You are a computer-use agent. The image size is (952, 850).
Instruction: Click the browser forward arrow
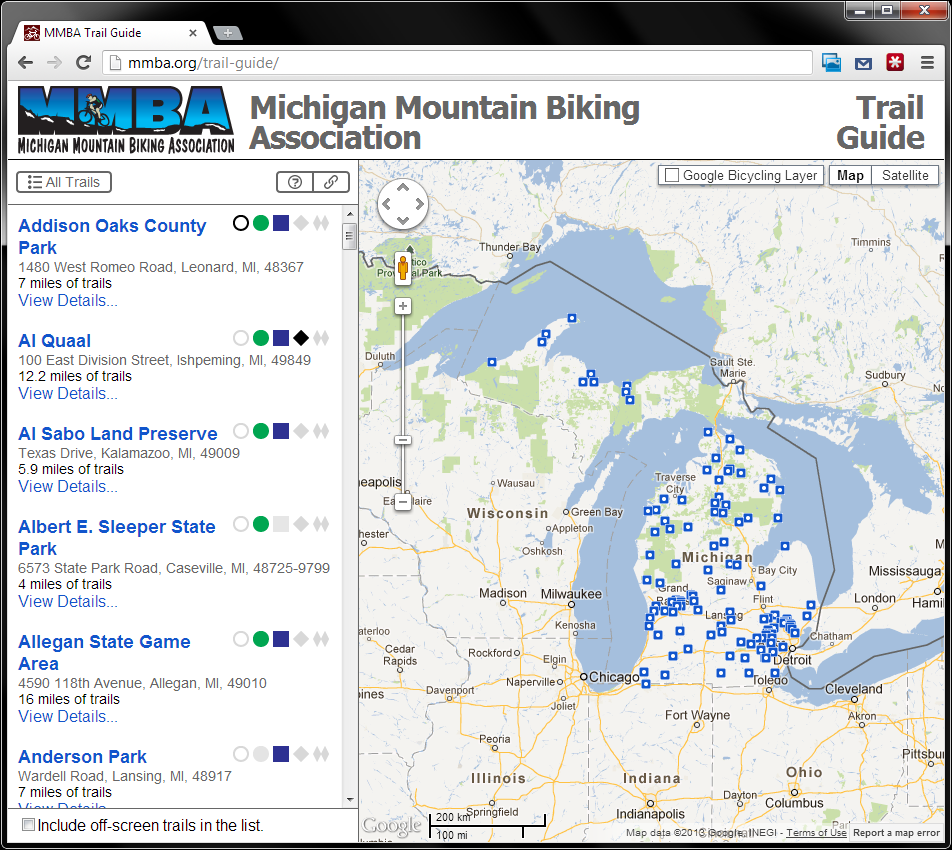tap(55, 63)
